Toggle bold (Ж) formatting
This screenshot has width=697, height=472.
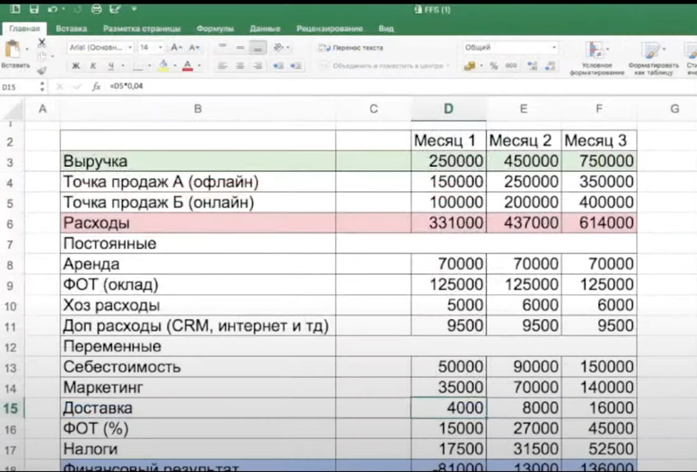coord(76,66)
